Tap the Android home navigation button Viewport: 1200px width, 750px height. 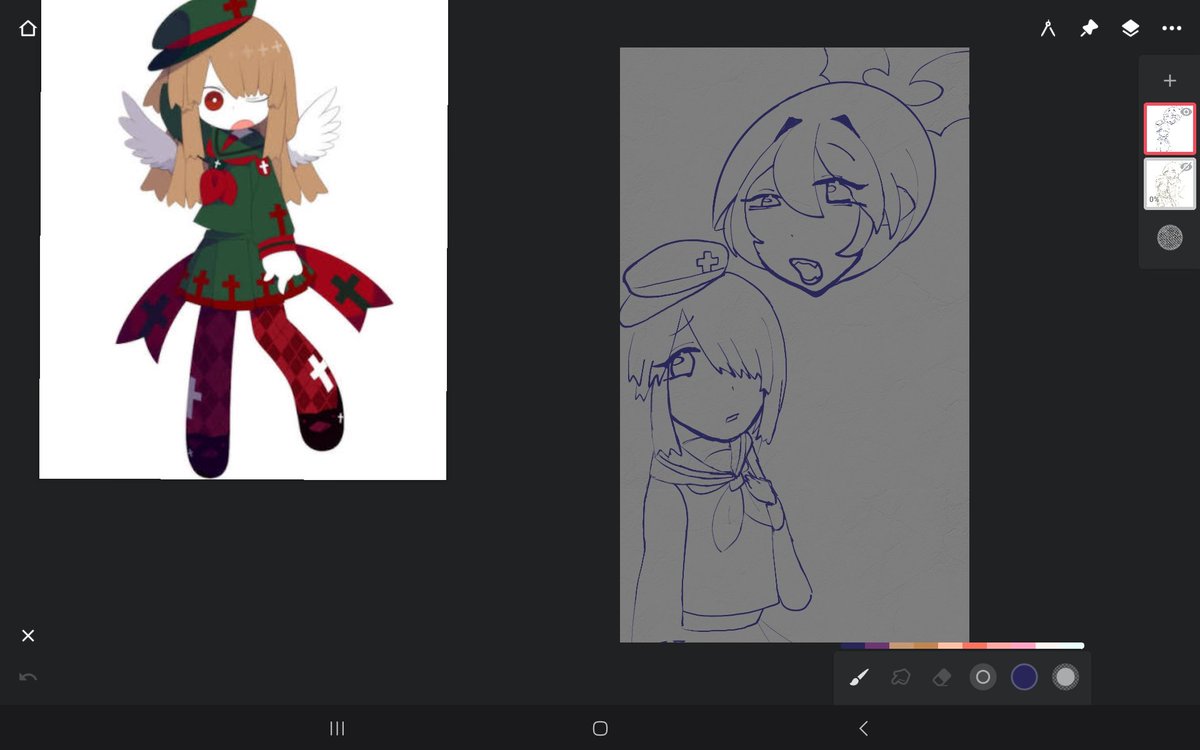[600, 728]
